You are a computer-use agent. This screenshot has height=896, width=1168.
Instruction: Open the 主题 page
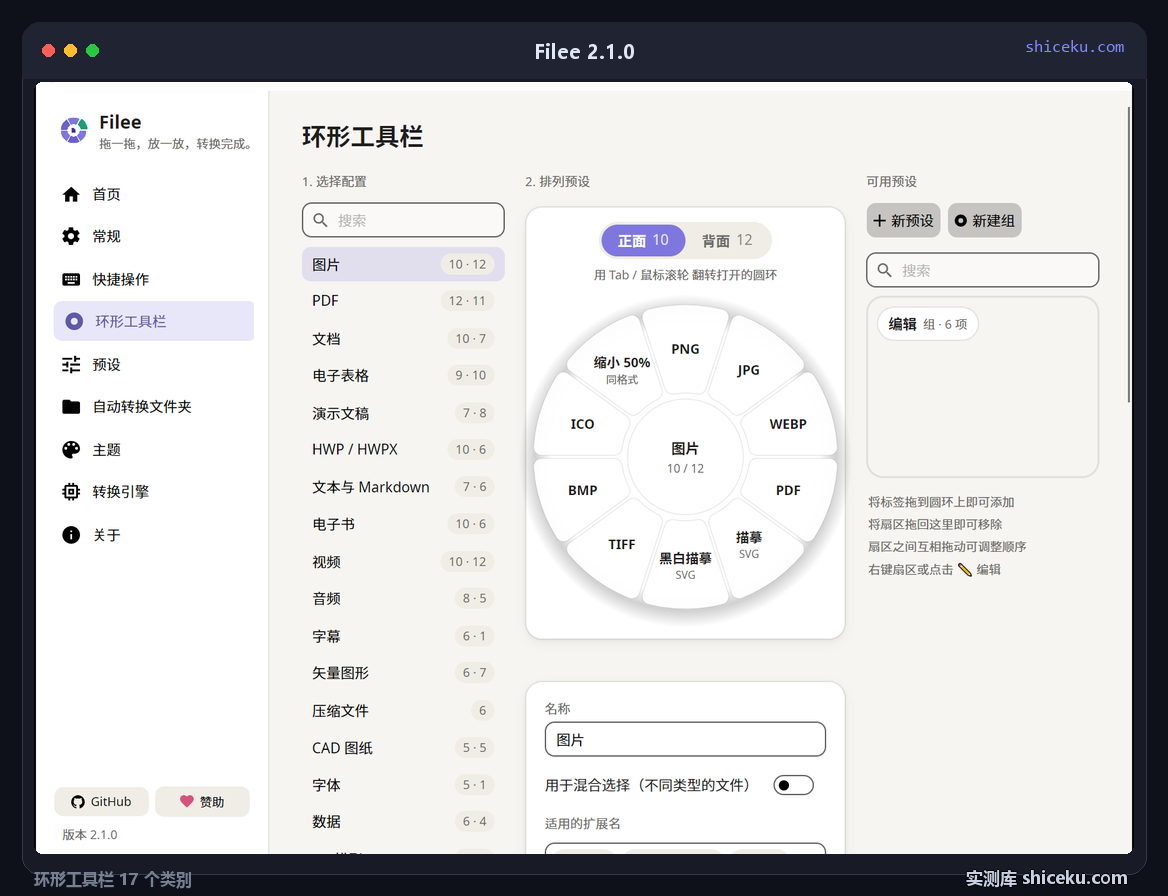tap(154, 450)
